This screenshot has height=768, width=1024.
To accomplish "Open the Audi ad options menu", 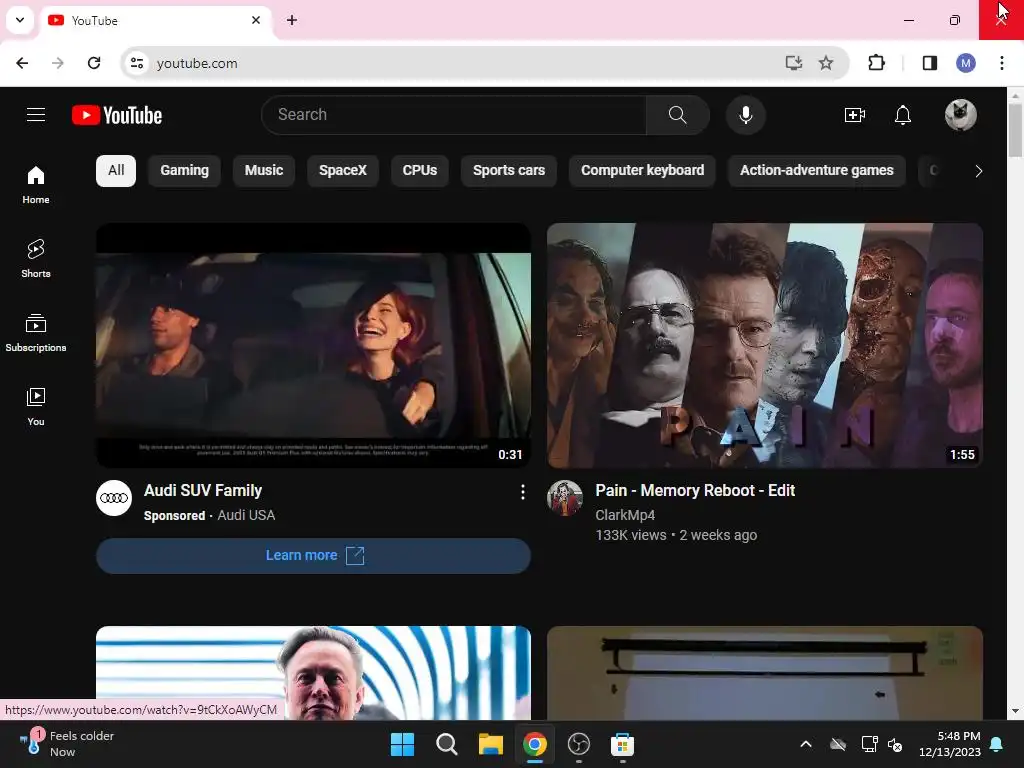I will (x=522, y=492).
